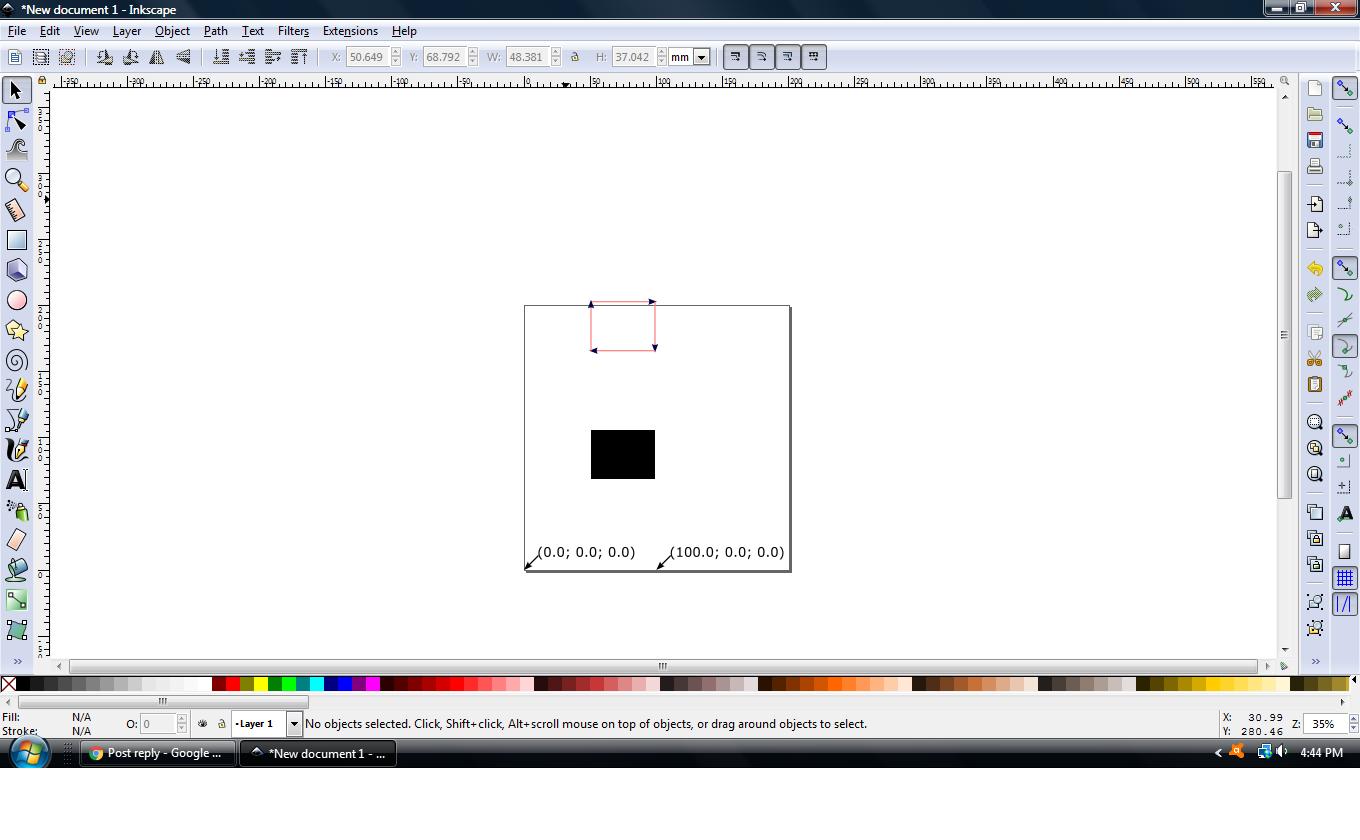Toggle Enable snapping at top of snap bar
This screenshot has width=1360, height=840.
[1345, 89]
